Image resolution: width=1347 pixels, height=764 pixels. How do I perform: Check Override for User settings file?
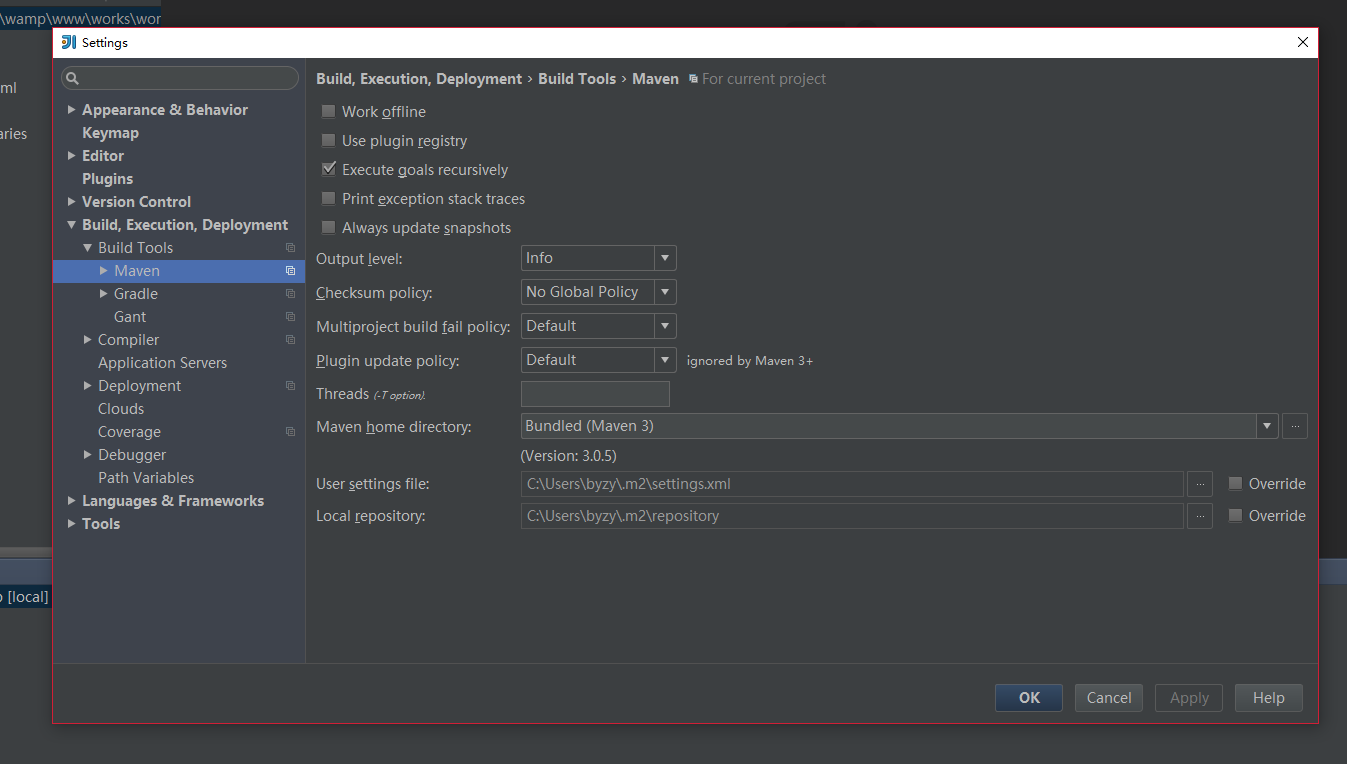tap(1235, 483)
